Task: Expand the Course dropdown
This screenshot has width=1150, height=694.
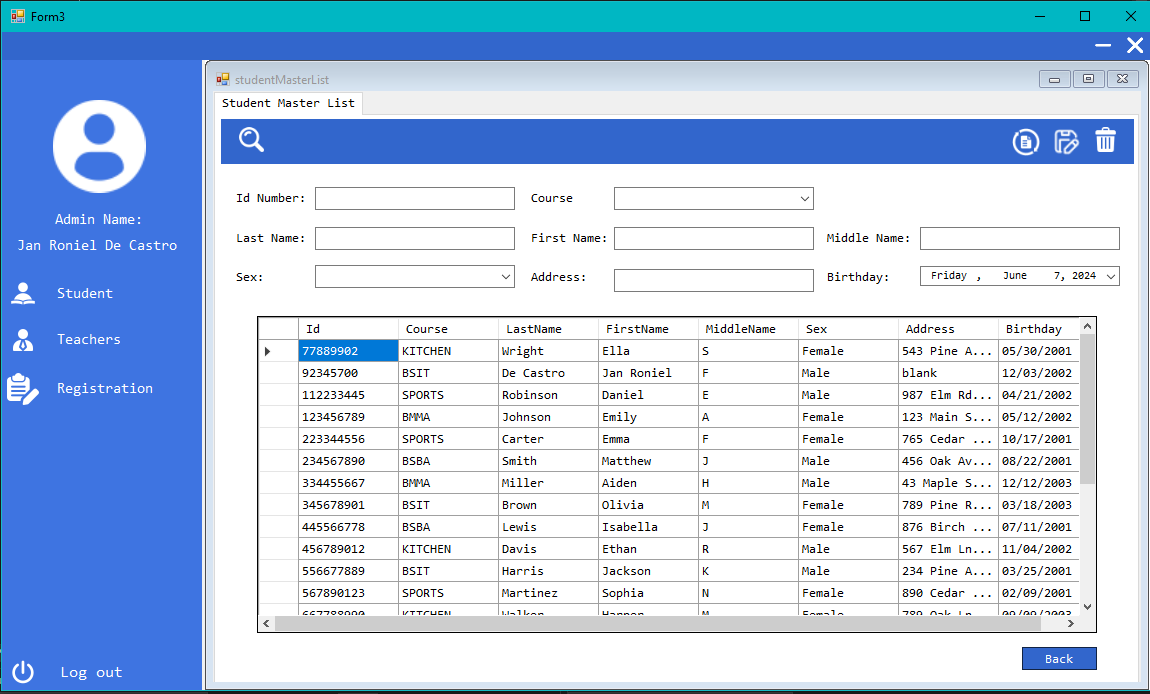Action: (x=805, y=199)
